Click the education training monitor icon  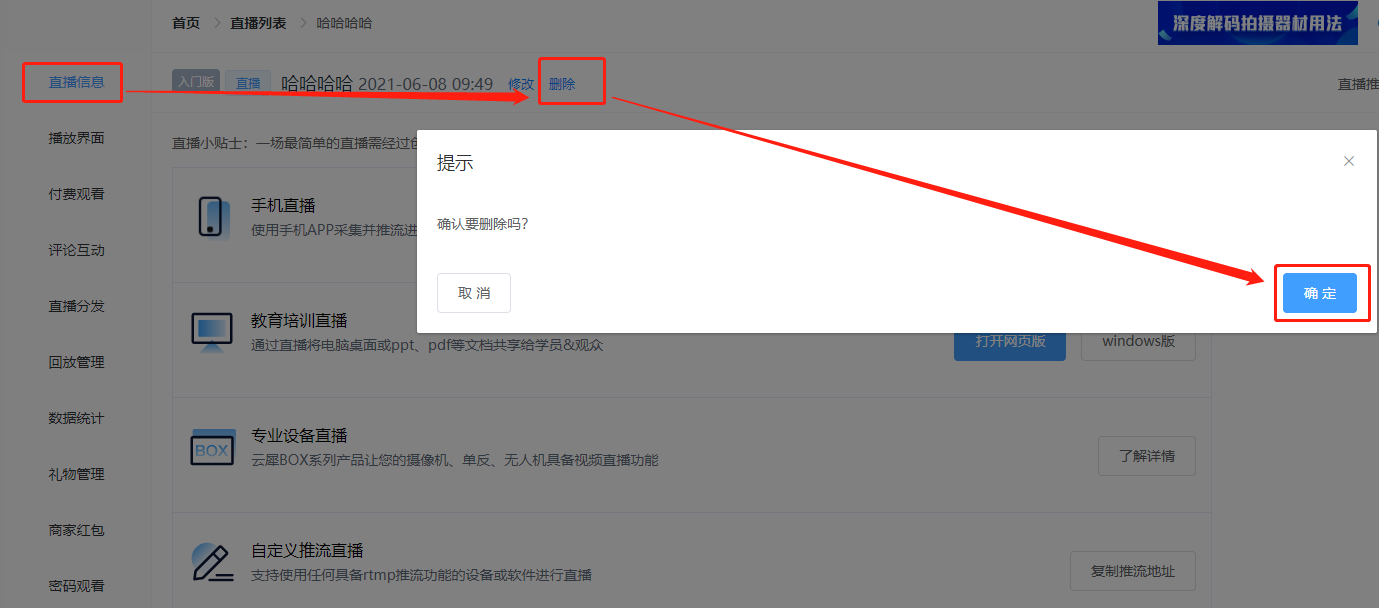(x=211, y=333)
